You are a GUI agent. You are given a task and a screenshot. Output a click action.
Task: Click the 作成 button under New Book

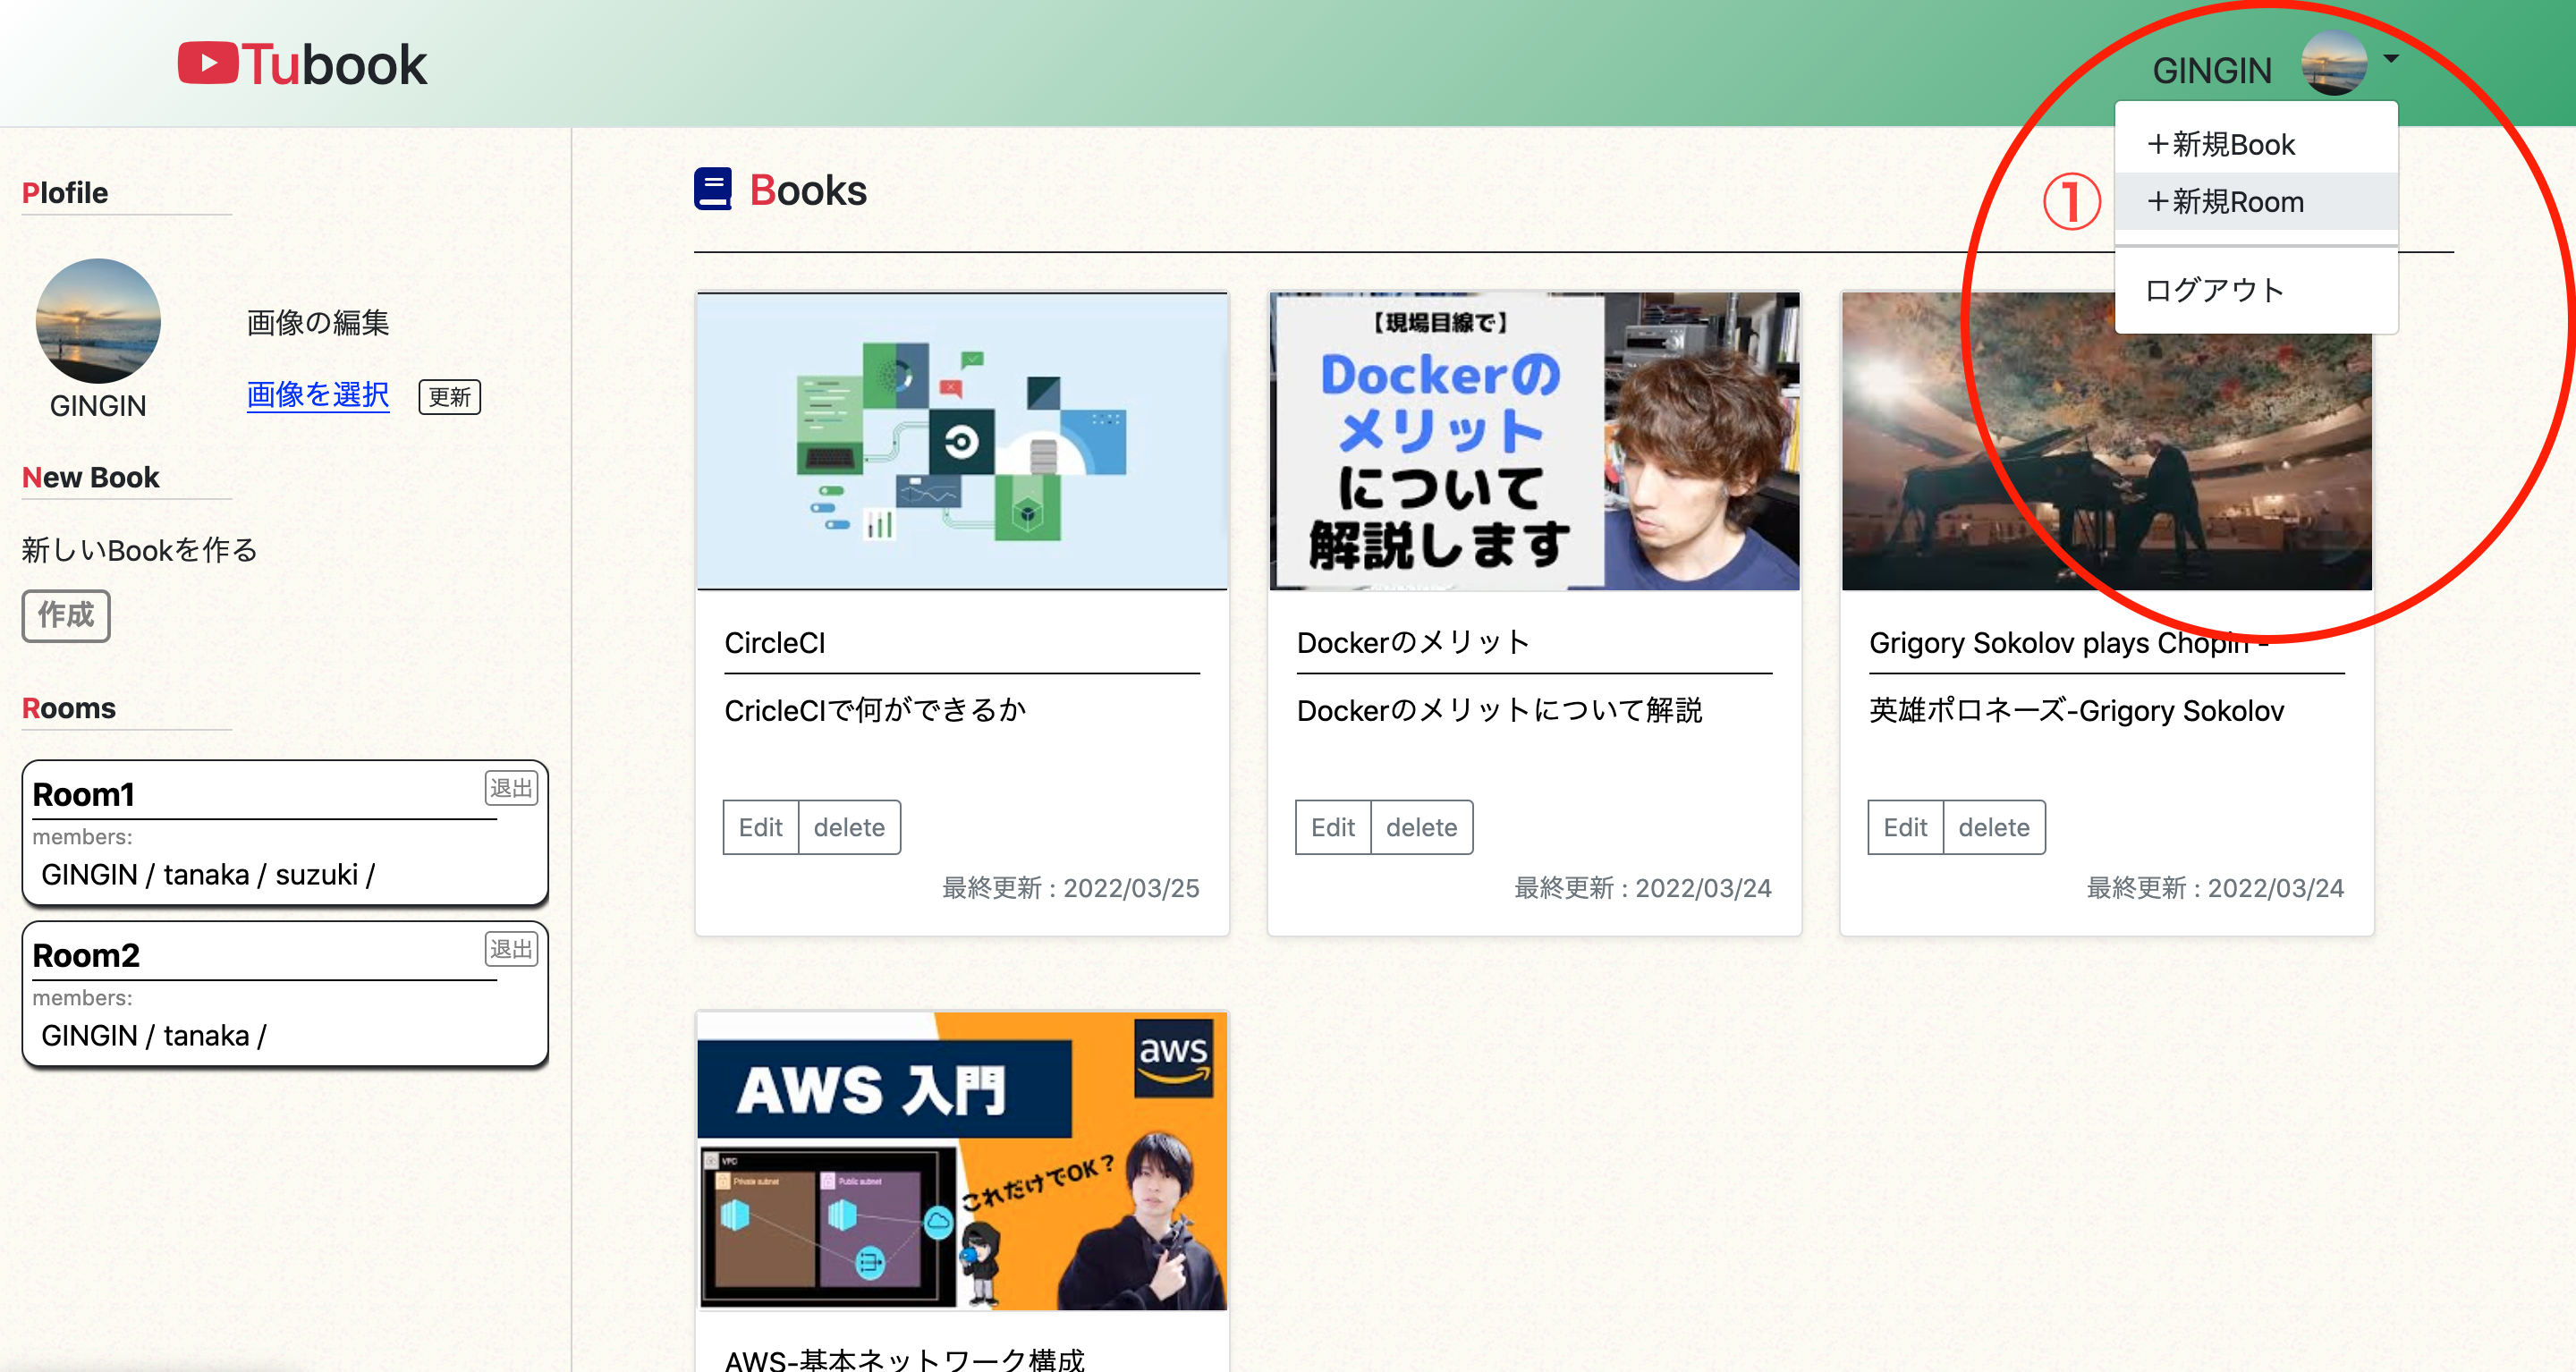(66, 615)
